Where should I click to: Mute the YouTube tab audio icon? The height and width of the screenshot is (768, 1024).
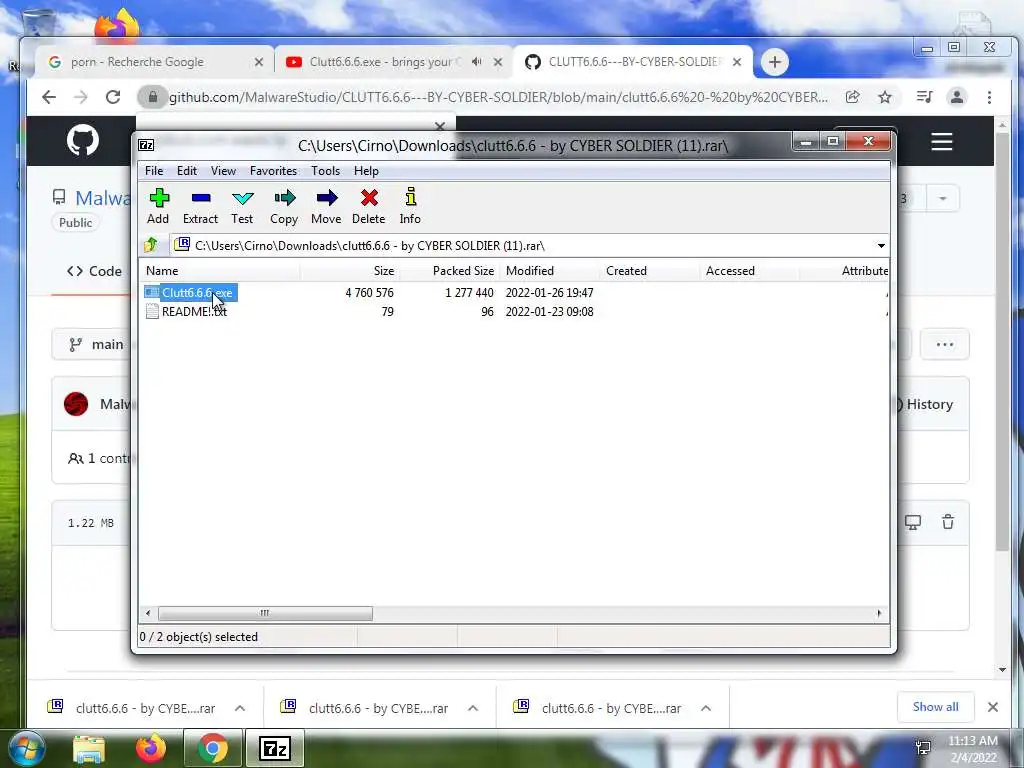(477, 61)
